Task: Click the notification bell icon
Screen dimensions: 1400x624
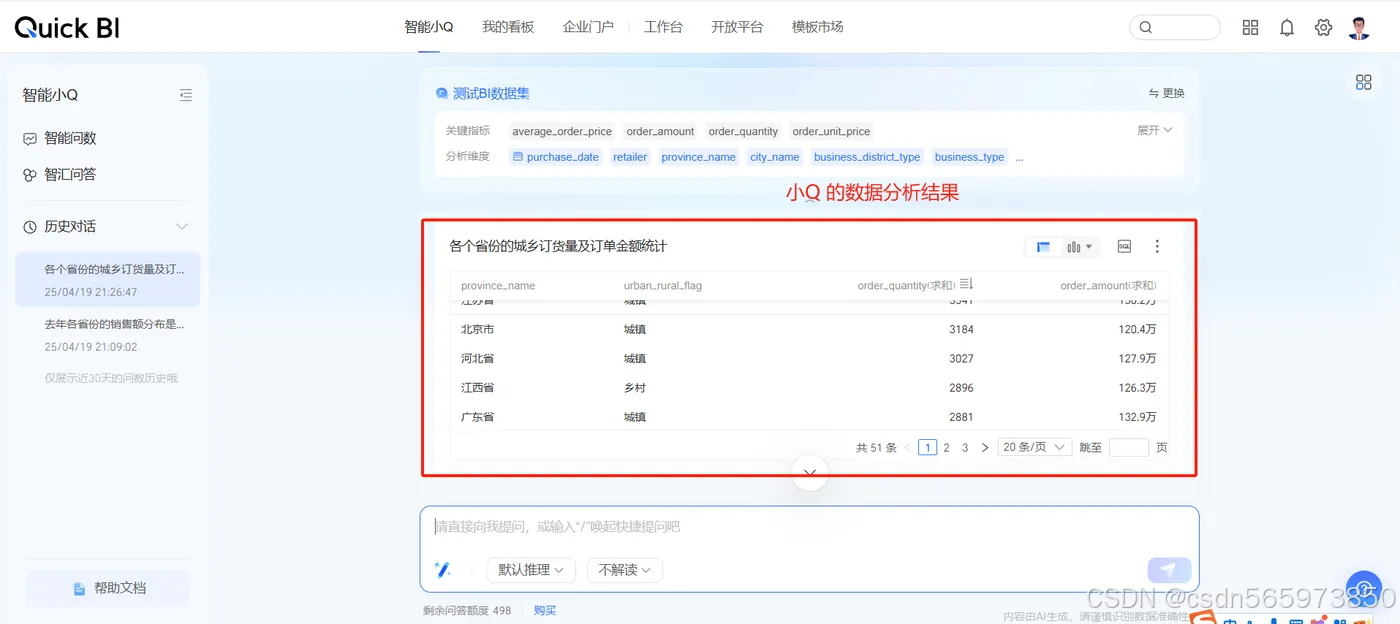Action: click(x=1287, y=27)
